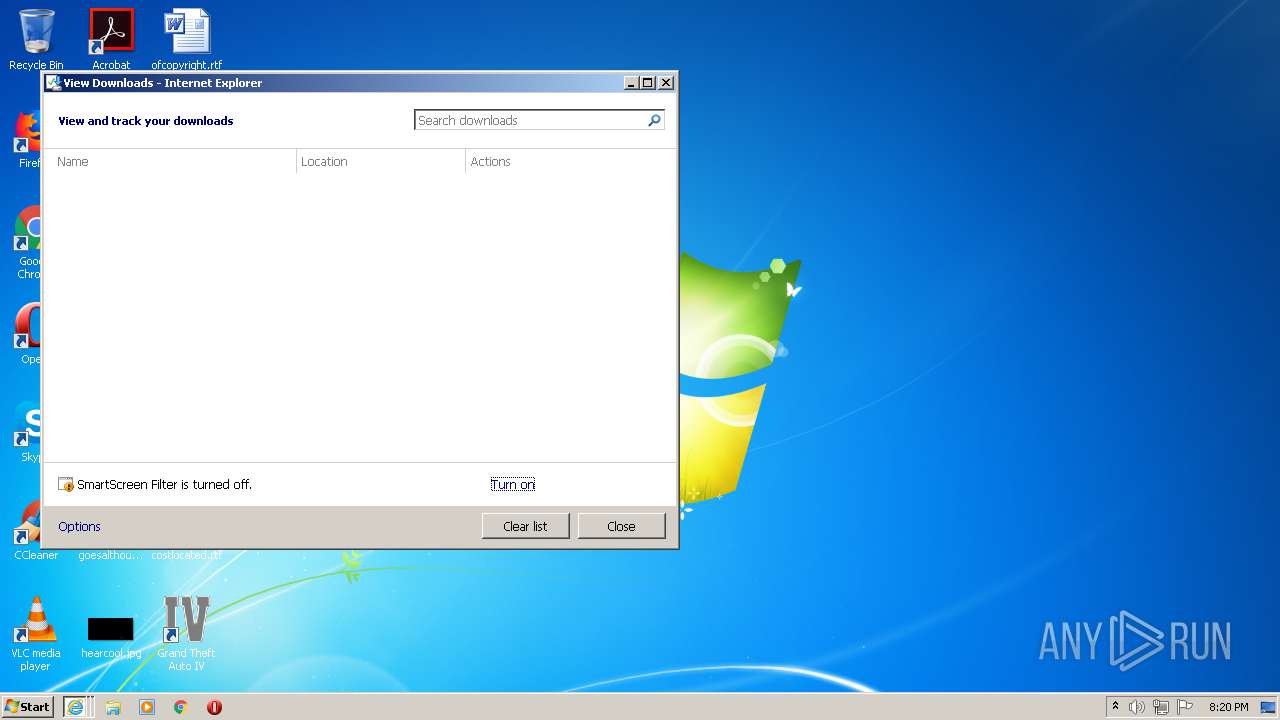Click the Clear list button
The image size is (1280, 720).
point(525,526)
